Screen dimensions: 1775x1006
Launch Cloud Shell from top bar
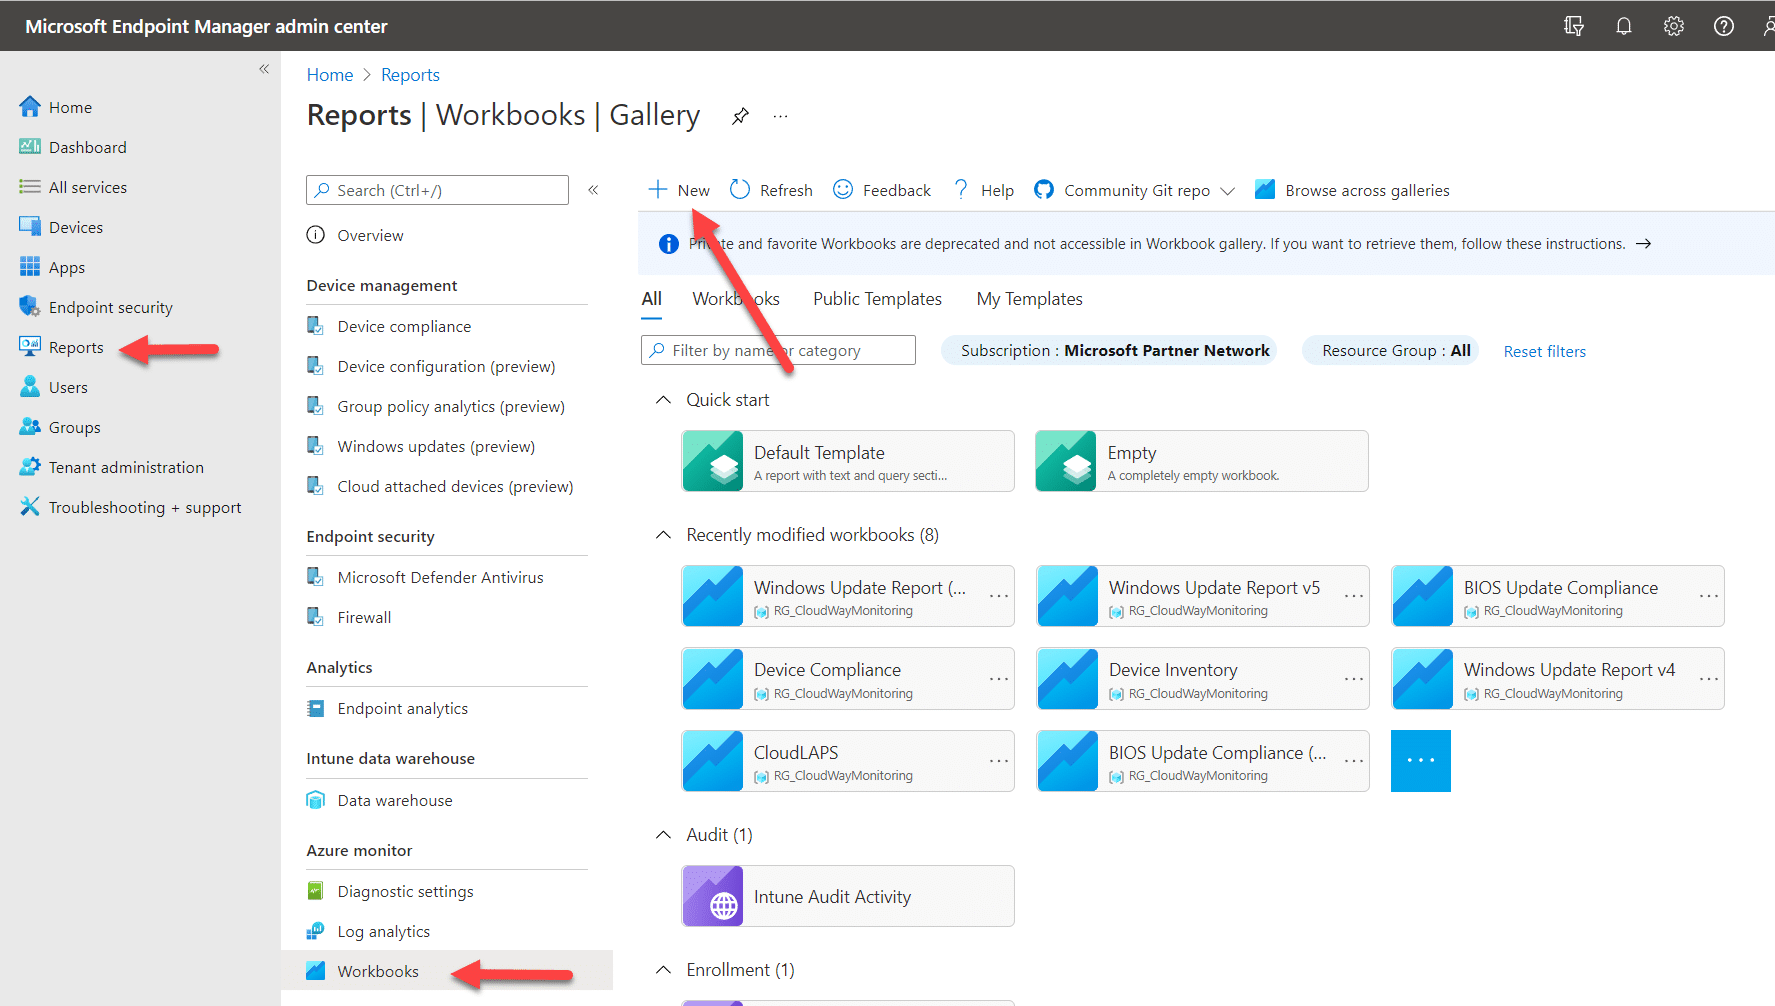1573,26
